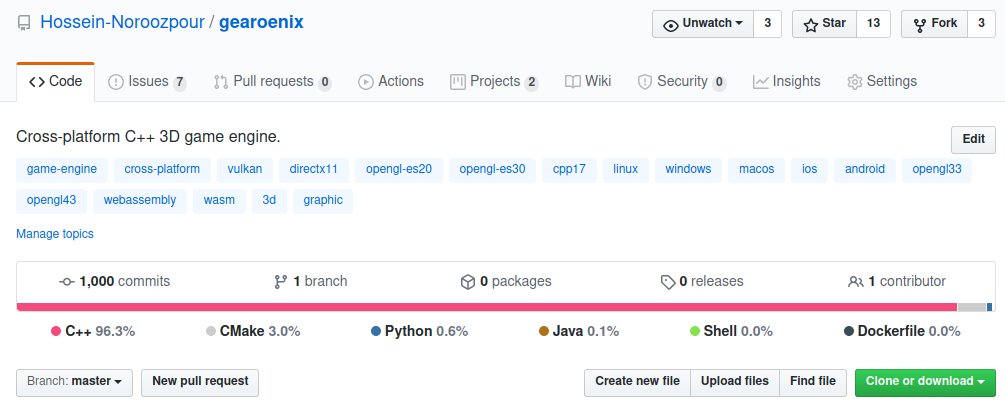The image size is (1005, 402).
Task: Open the Security tab
Action: pos(682,82)
